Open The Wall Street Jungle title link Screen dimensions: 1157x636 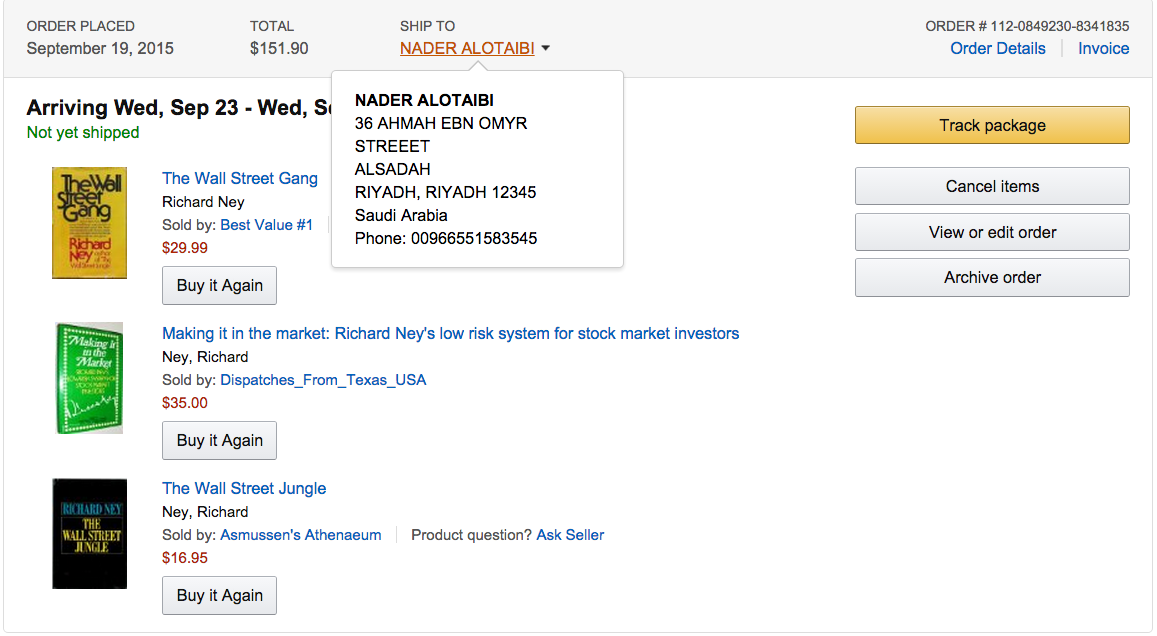point(244,488)
